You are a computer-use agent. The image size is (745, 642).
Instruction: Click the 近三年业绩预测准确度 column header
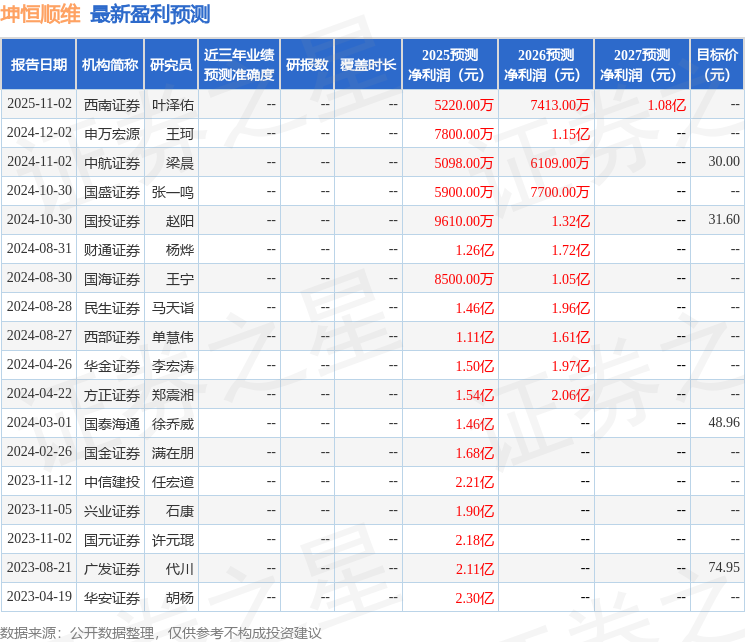pyautogui.click(x=239, y=65)
